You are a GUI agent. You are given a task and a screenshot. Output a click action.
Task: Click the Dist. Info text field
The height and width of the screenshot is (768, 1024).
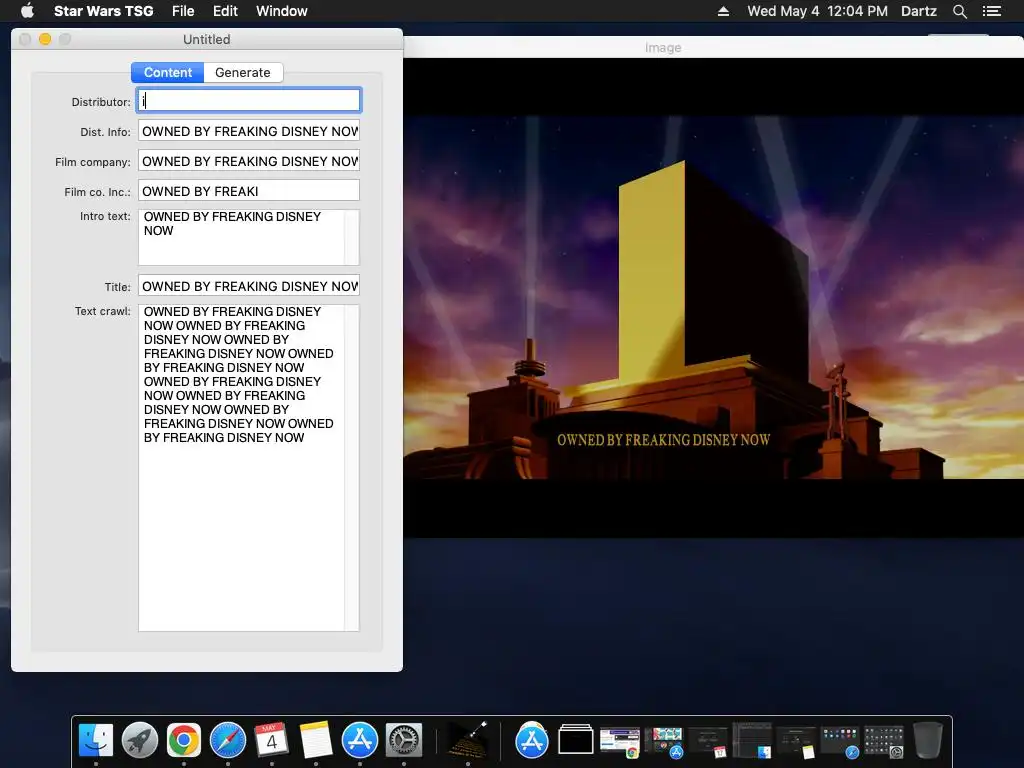click(x=249, y=131)
